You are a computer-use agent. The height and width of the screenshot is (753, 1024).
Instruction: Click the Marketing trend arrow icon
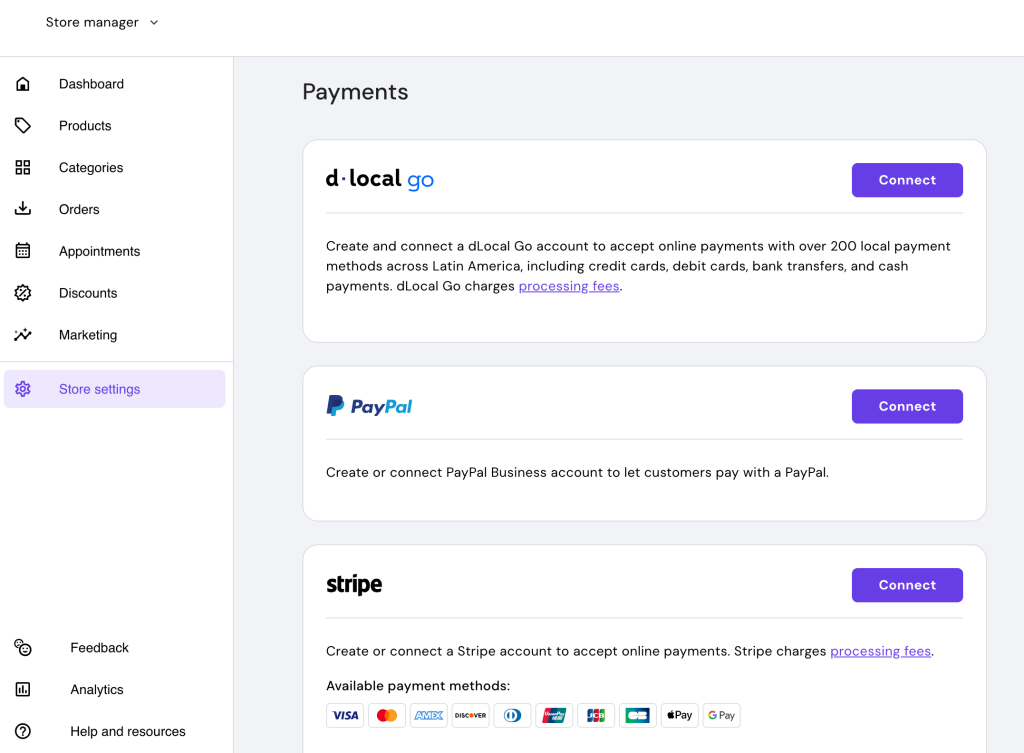pyautogui.click(x=22, y=334)
